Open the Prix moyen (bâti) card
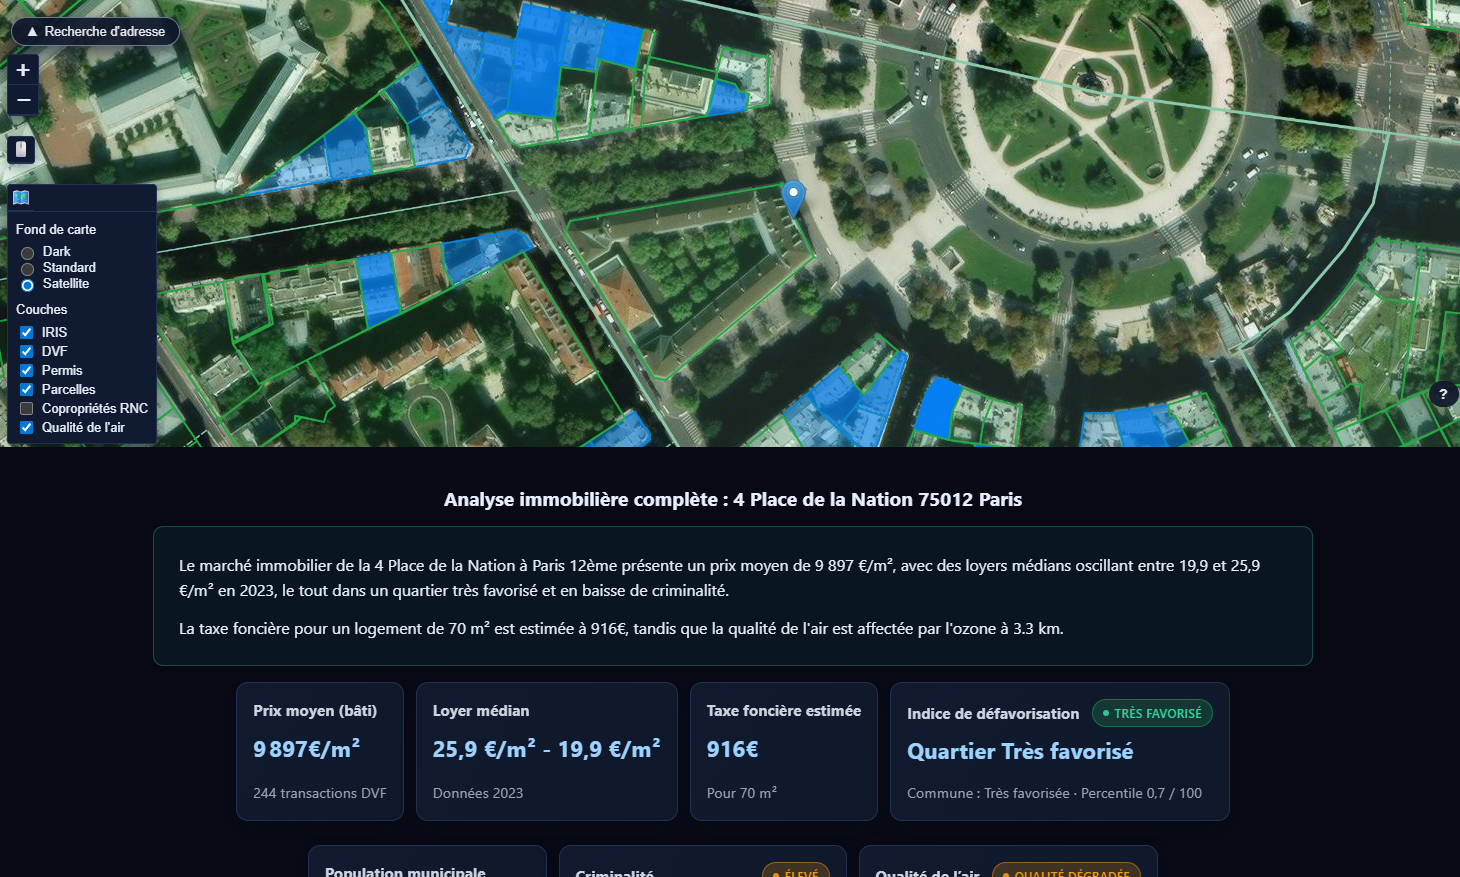1460x877 pixels. coord(320,751)
